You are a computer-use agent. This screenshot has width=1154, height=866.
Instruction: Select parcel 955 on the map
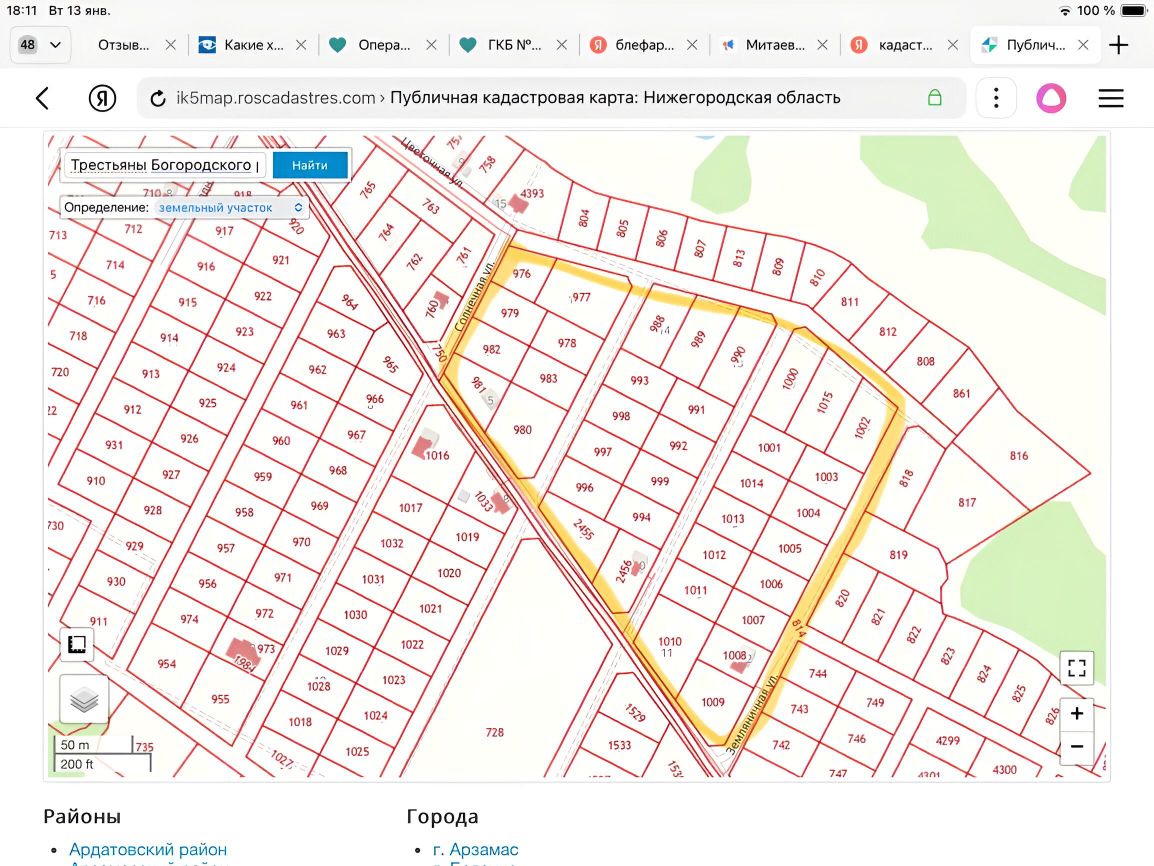220,699
